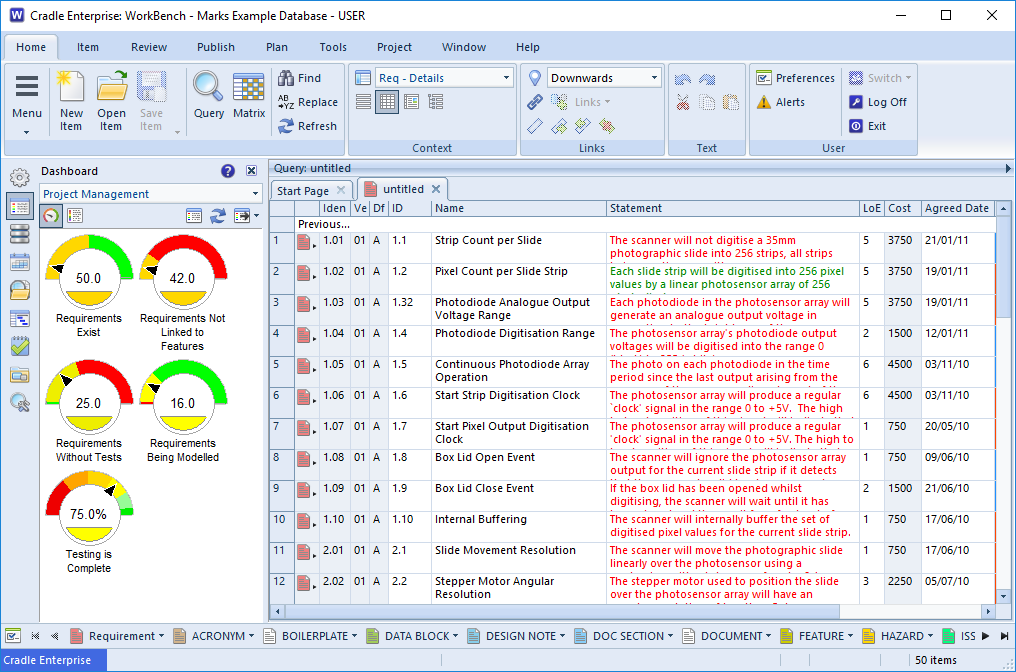Expand the collapsed Query untitled pane arrow
1016x672 pixels.
pos(1008,168)
